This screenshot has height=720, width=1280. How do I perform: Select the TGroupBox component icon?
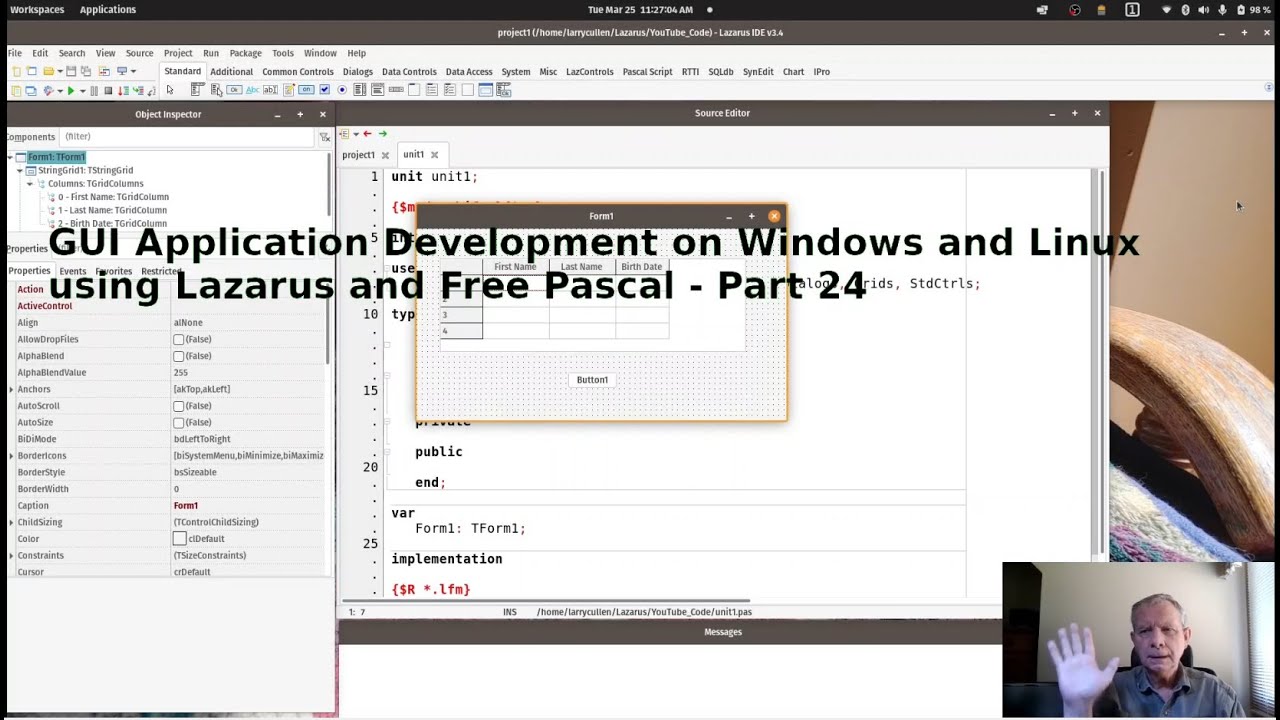(x=414, y=90)
